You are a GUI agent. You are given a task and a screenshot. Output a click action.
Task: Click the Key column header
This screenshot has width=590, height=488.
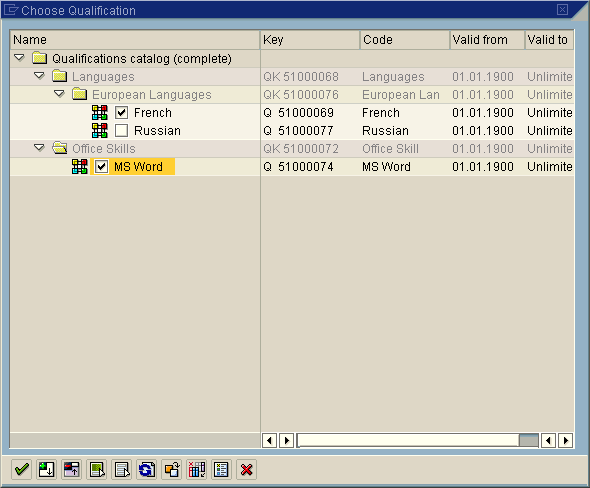pyautogui.click(x=310, y=40)
